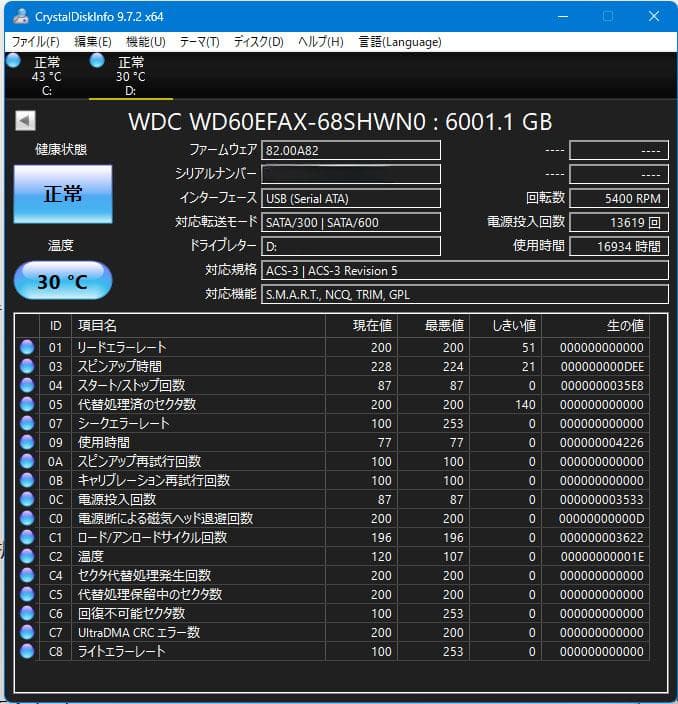Image resolution: width=678 pixels, height=704 pixels.
Task: Click the drive letter field D:
Action: point(351,246)
